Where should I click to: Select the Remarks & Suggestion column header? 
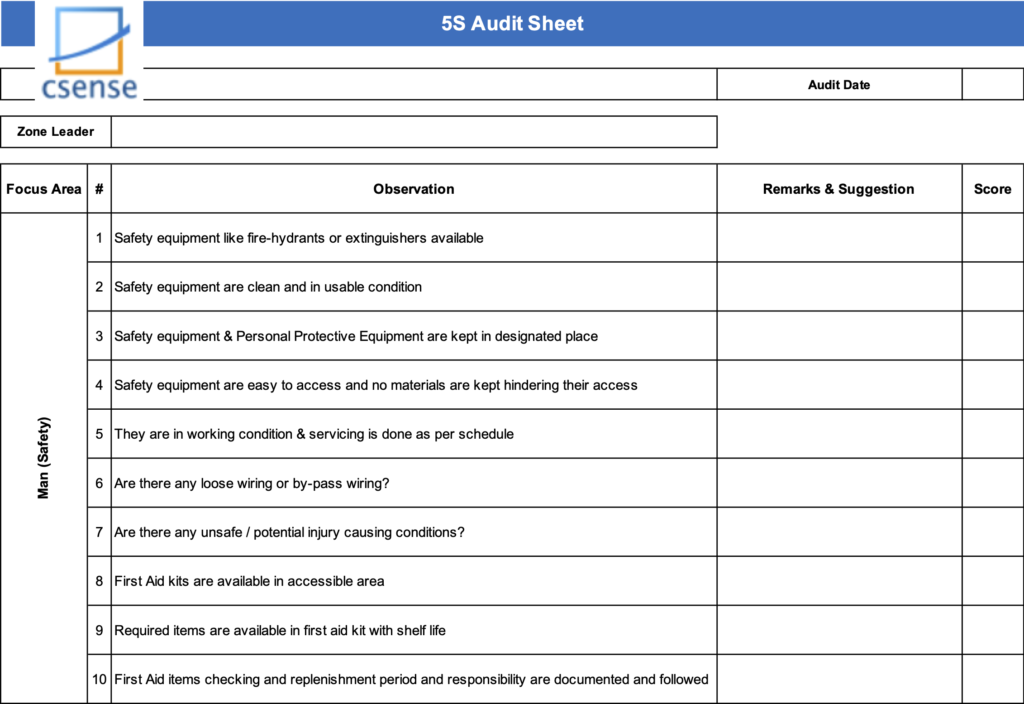click(x=838, y=189)
